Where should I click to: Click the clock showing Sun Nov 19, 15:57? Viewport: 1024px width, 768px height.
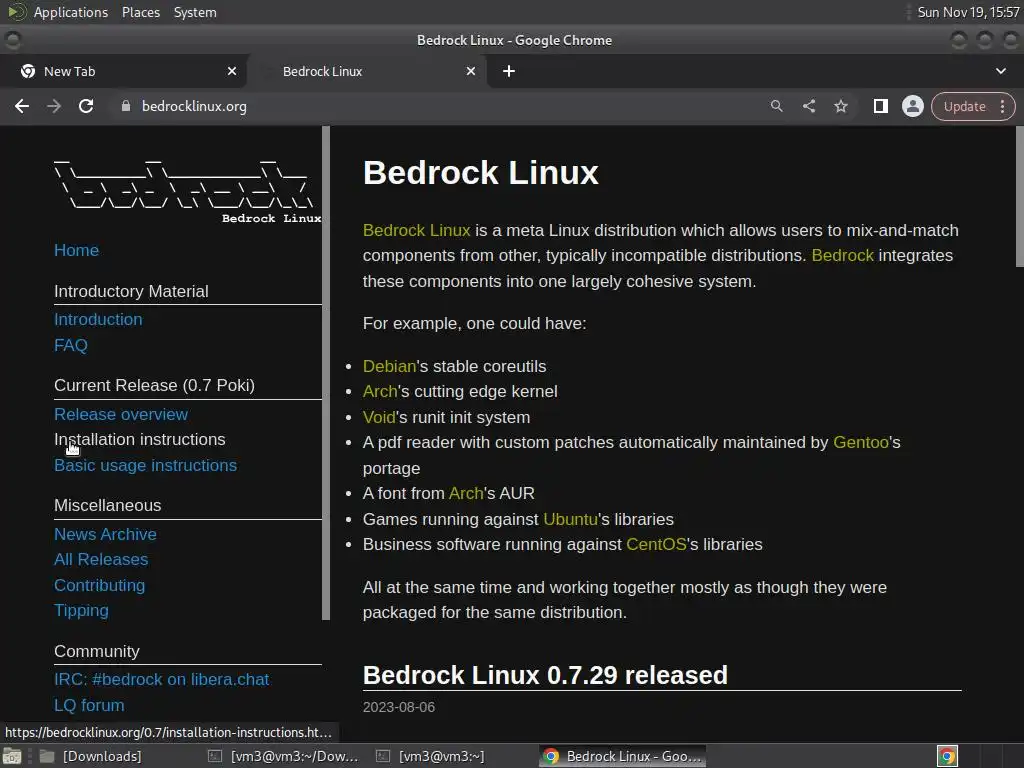pyautogui.click(x=968, y=12)
